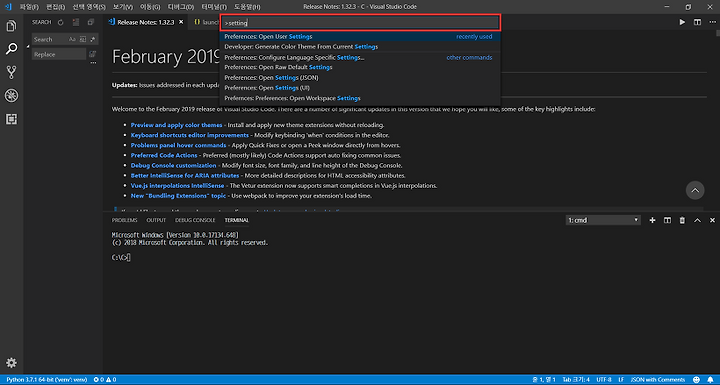Toggle Match Whole Word in search box
This screenshot has width=720, height=385.
pos(83,40)
